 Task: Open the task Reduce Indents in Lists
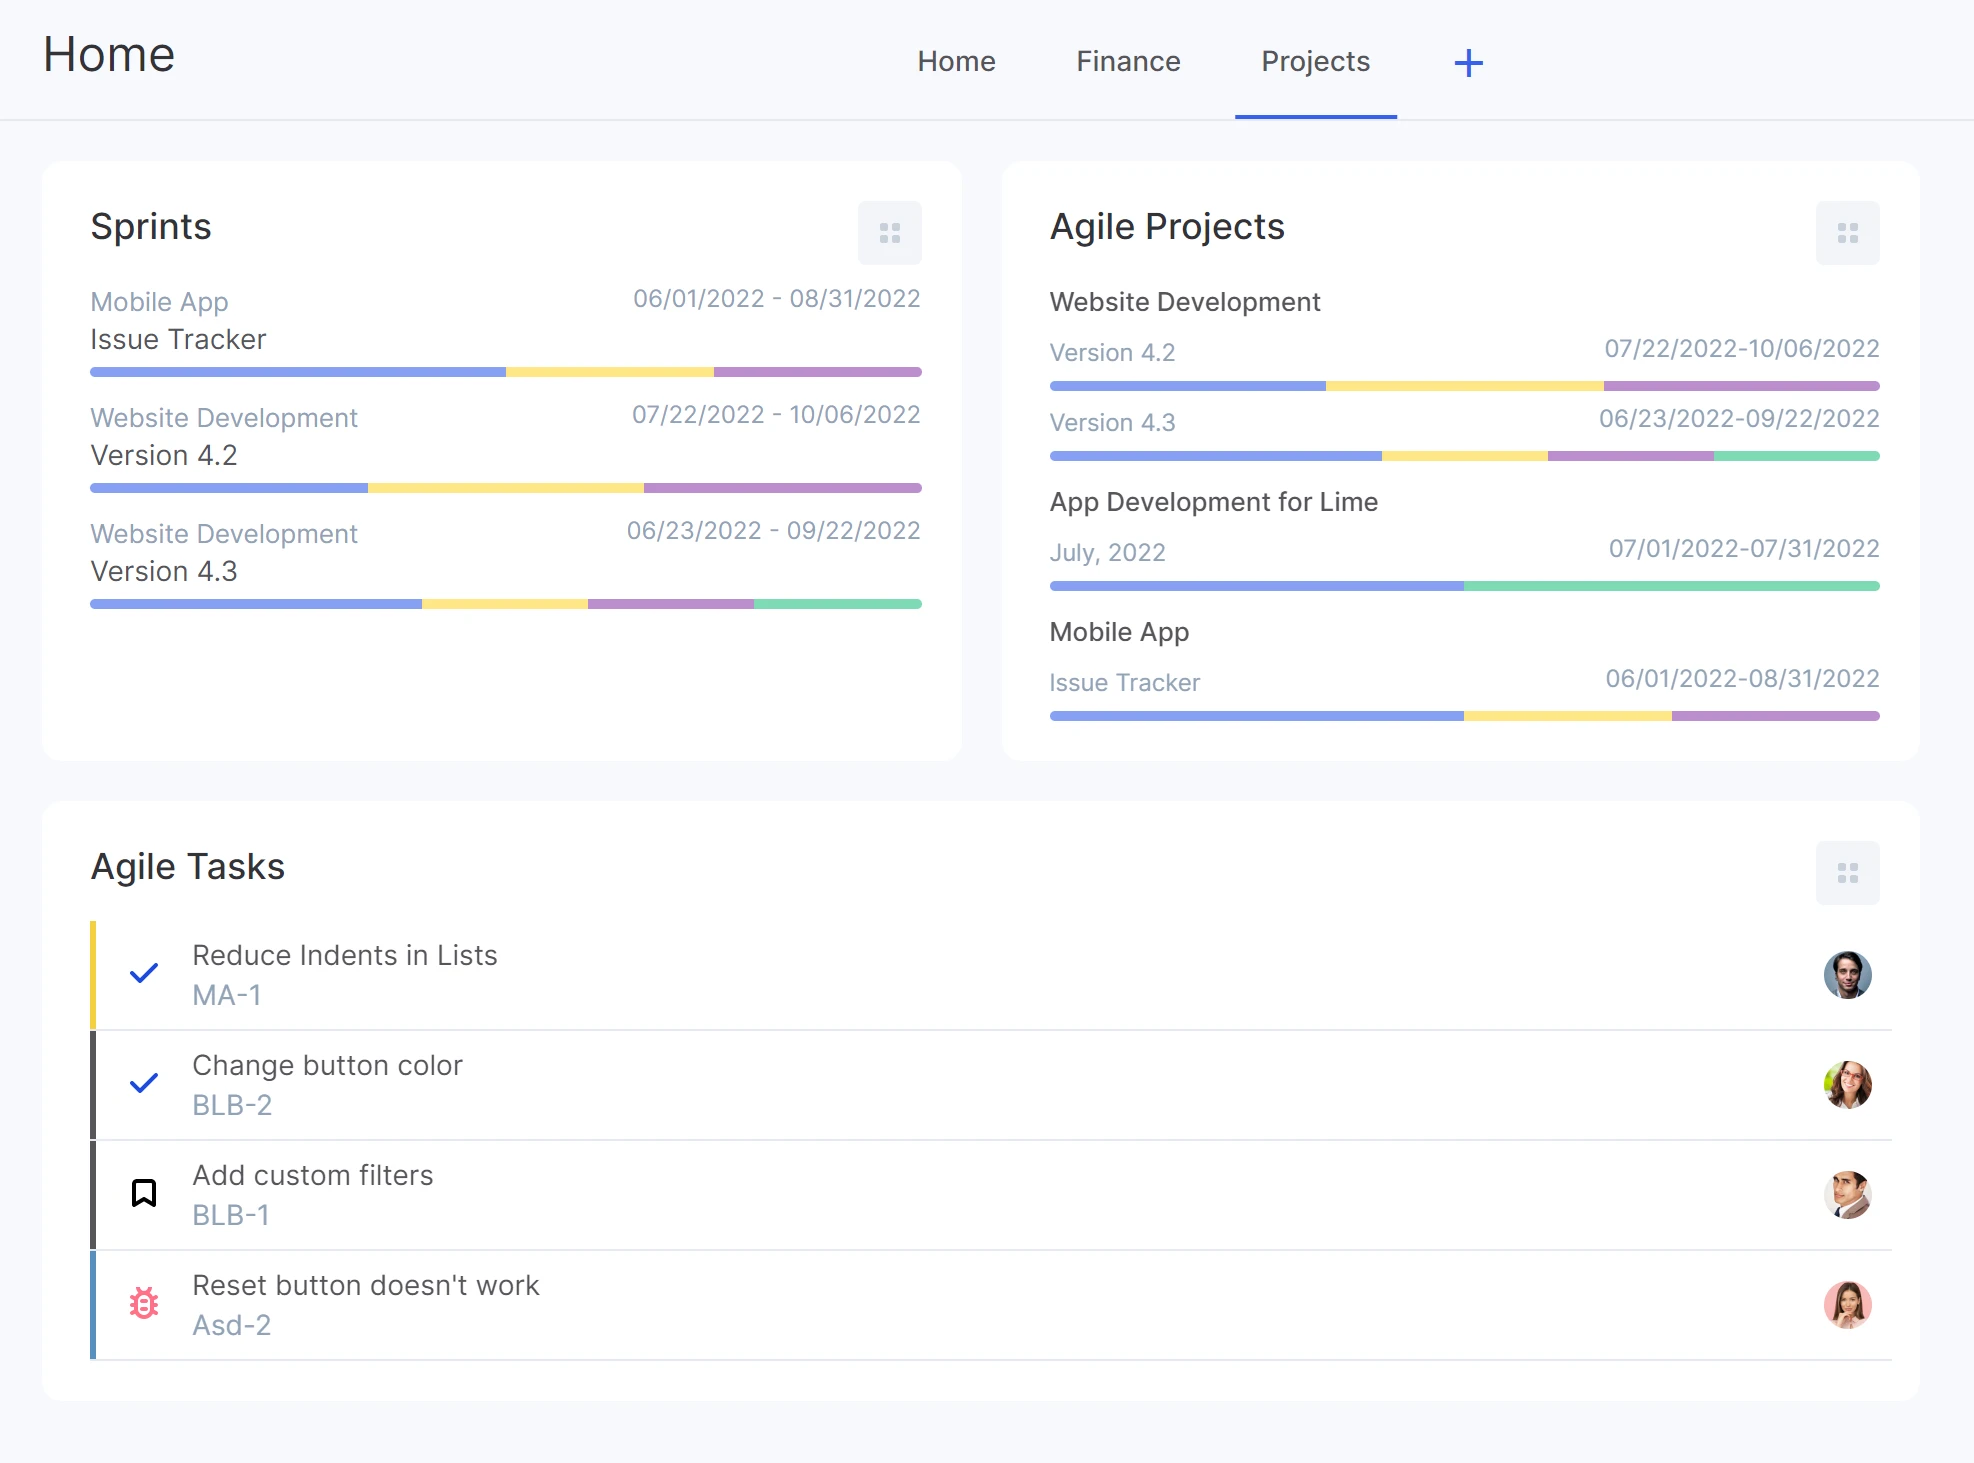pos(345,955)
